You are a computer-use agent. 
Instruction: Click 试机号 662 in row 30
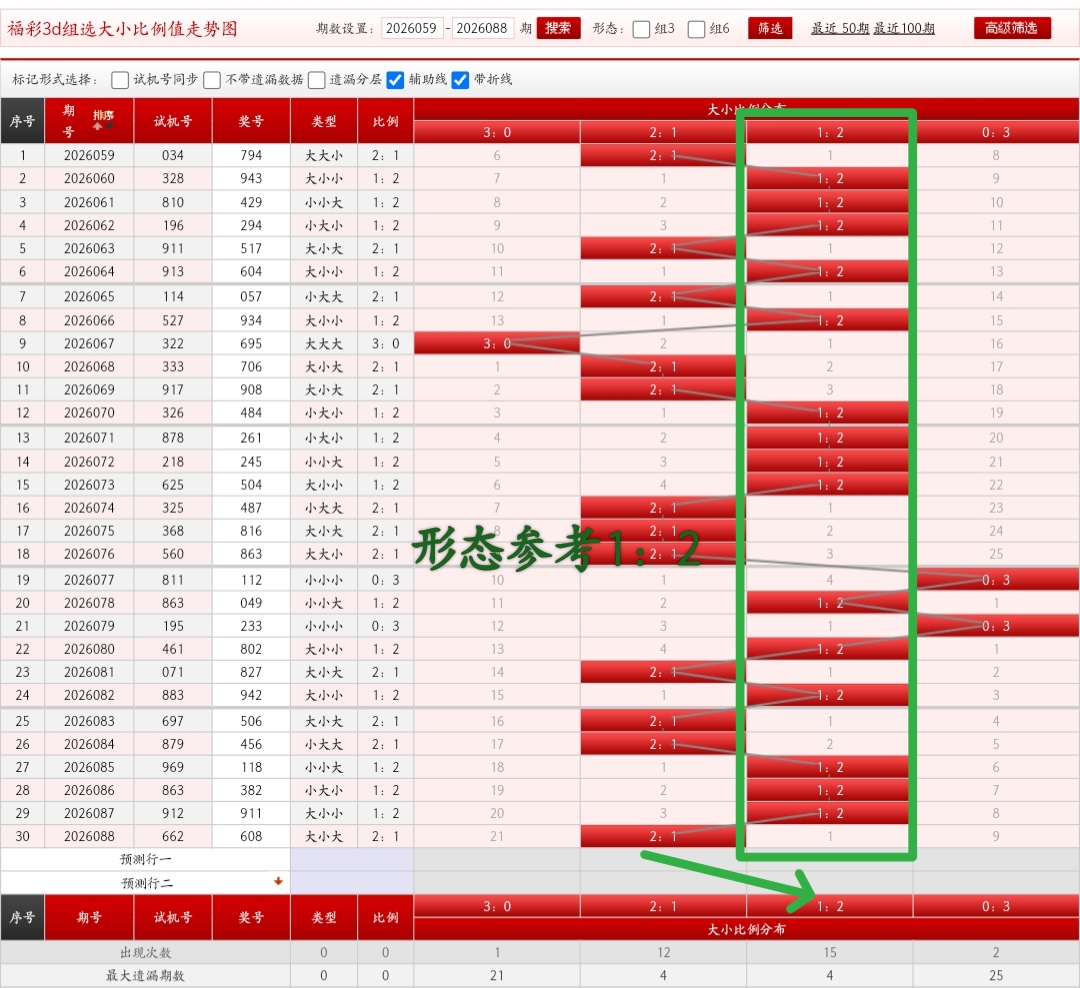[173, 836]
